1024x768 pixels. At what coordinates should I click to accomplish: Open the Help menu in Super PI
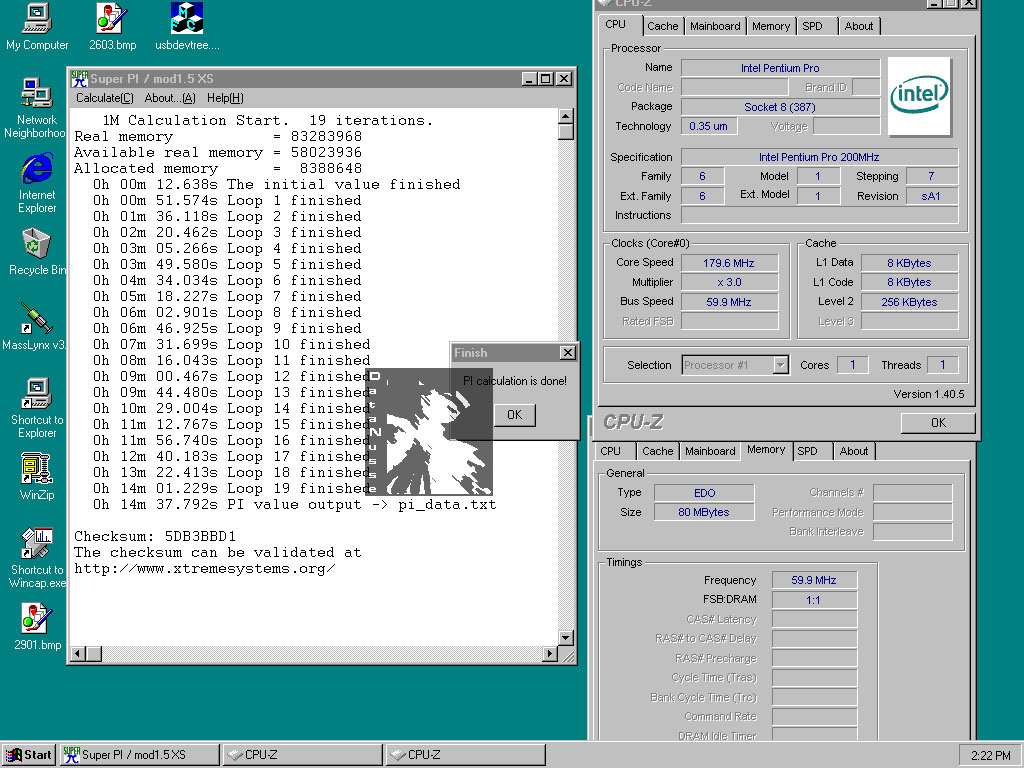(x=225, y=98)
